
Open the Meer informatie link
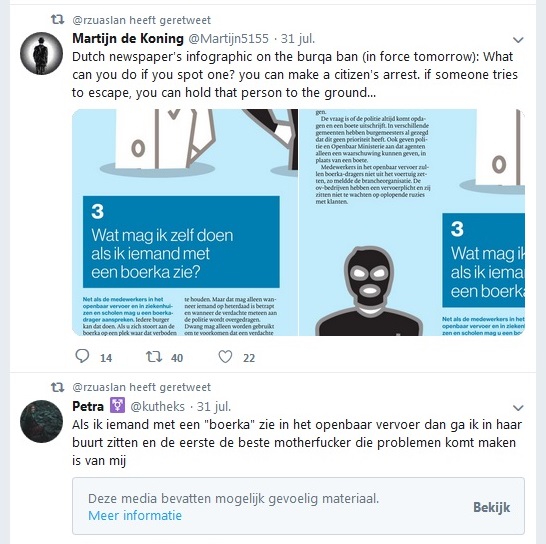click(x=135, y=515)
